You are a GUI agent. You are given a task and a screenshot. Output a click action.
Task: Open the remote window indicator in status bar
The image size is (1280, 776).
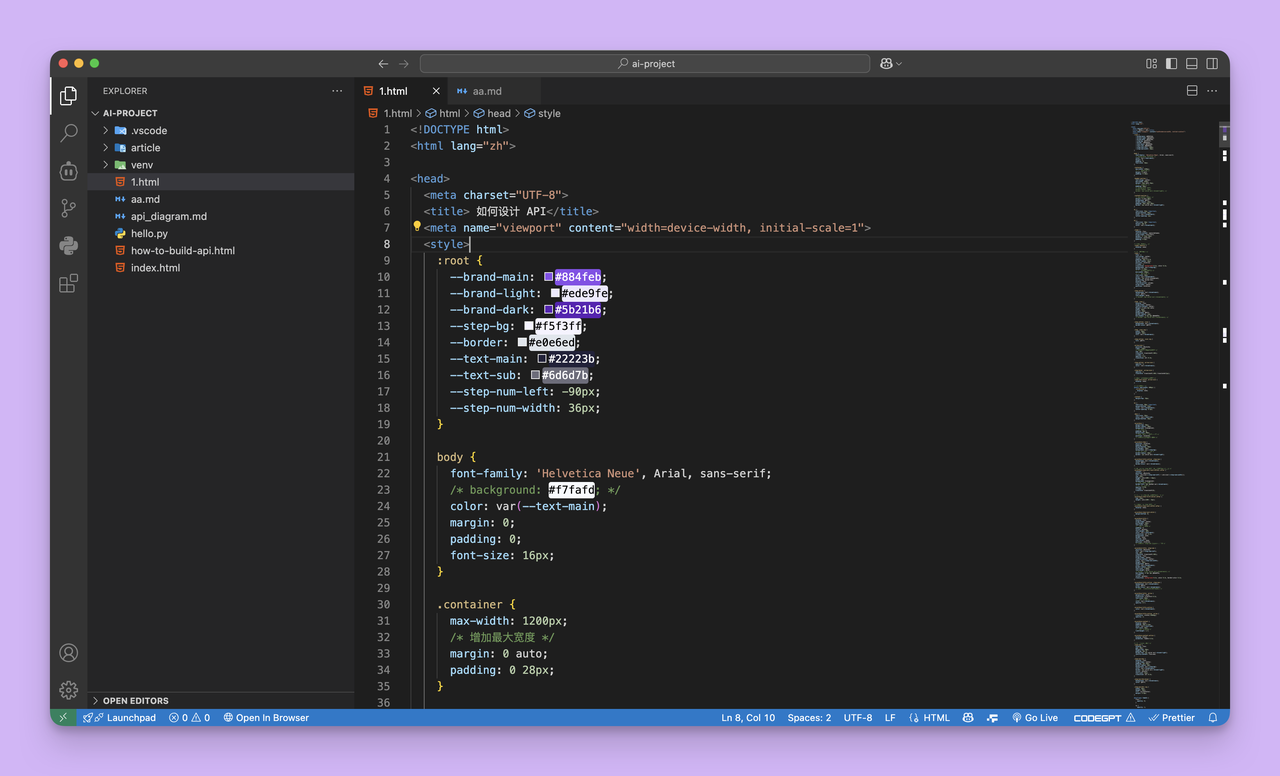(63, 718)
